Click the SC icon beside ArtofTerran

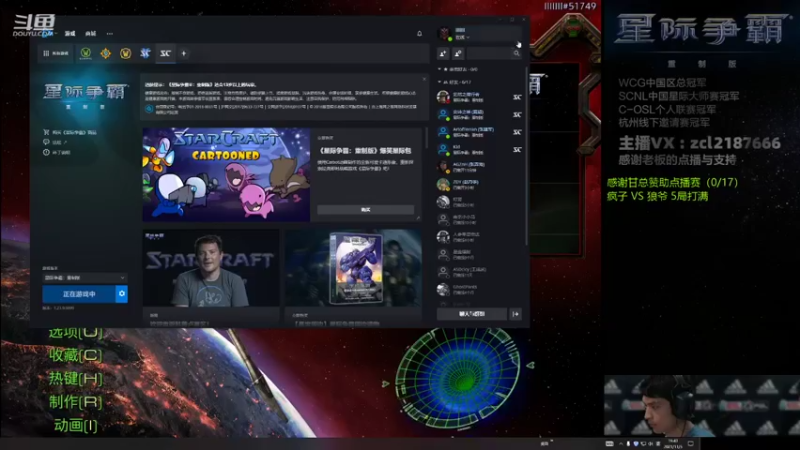pyautogui.click(x=517, y=132)
